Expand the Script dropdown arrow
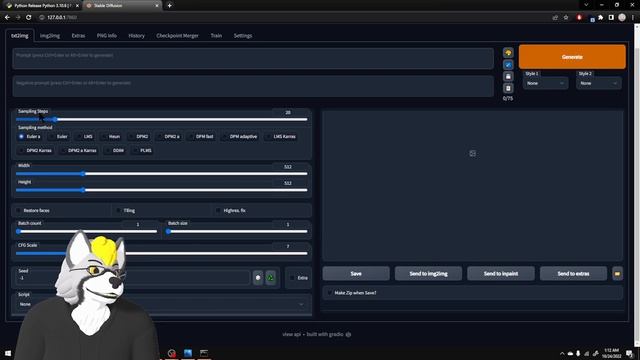This screenshot has width=640, height=360. pos(301,304)
